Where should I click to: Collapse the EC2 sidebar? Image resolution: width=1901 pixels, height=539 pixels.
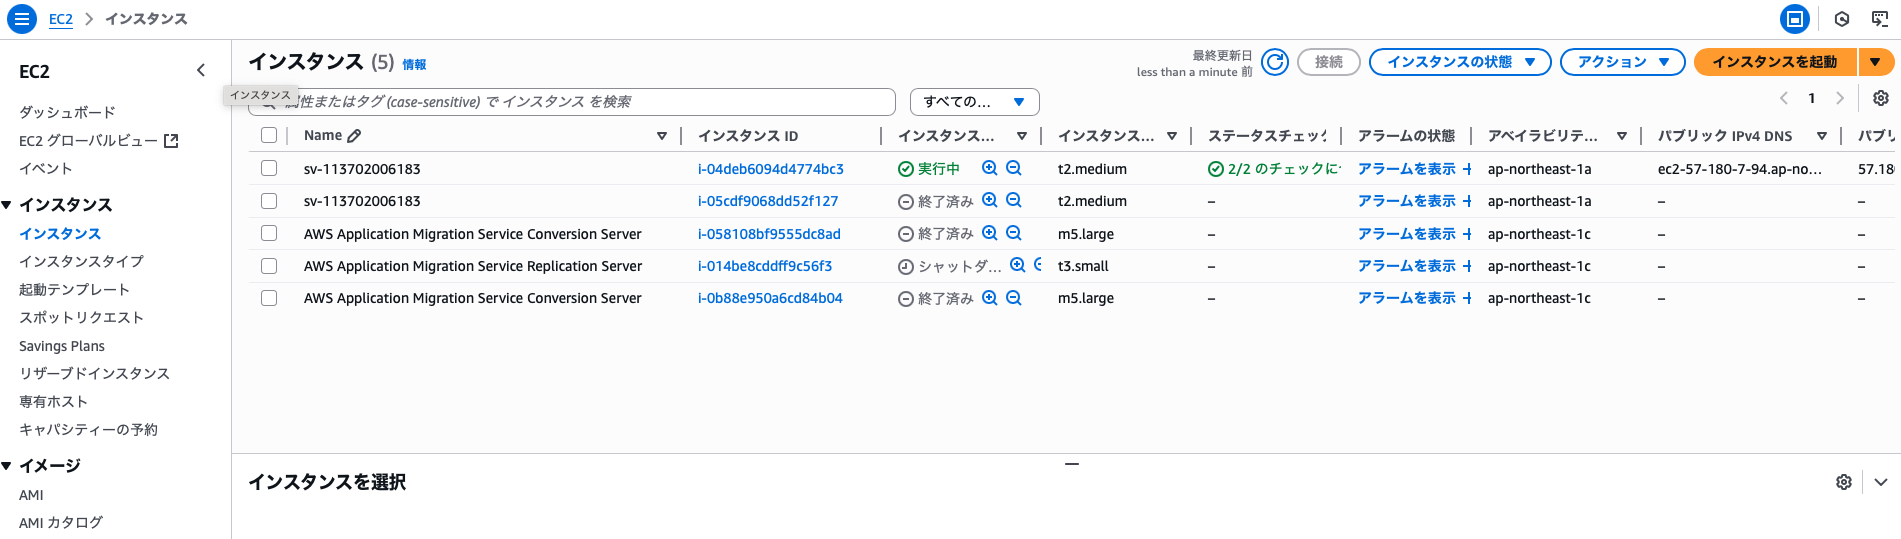[x=201, y=70]
